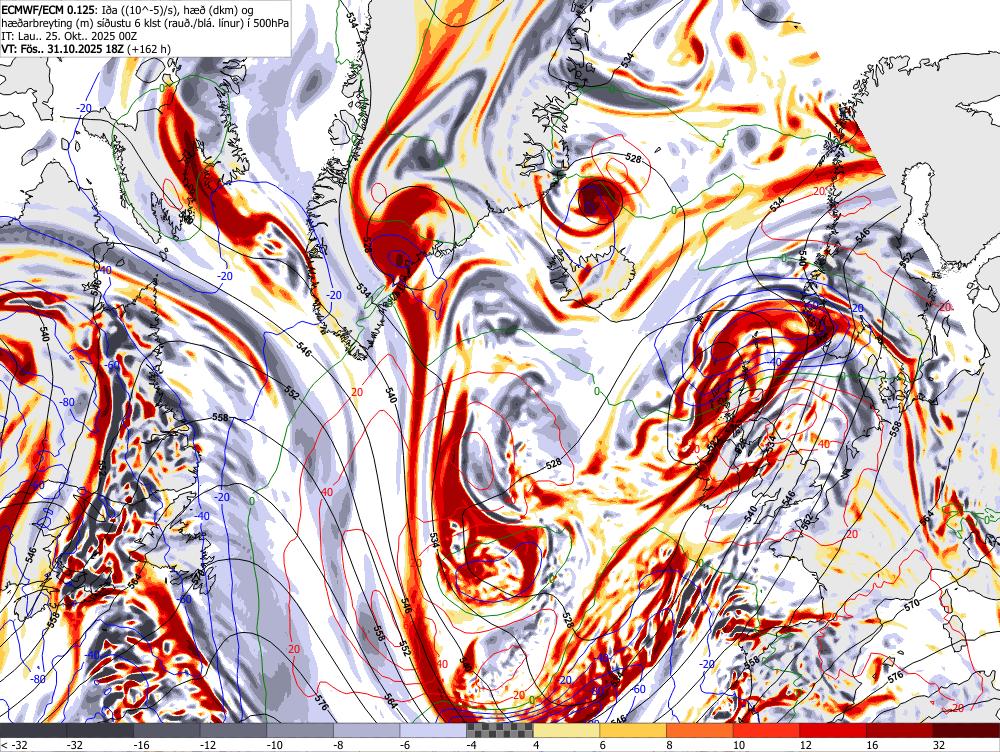Choose the pale blue-grey swatch labeled -8
The width and height of the screenshot is (1000, 752).
(367, 730)
